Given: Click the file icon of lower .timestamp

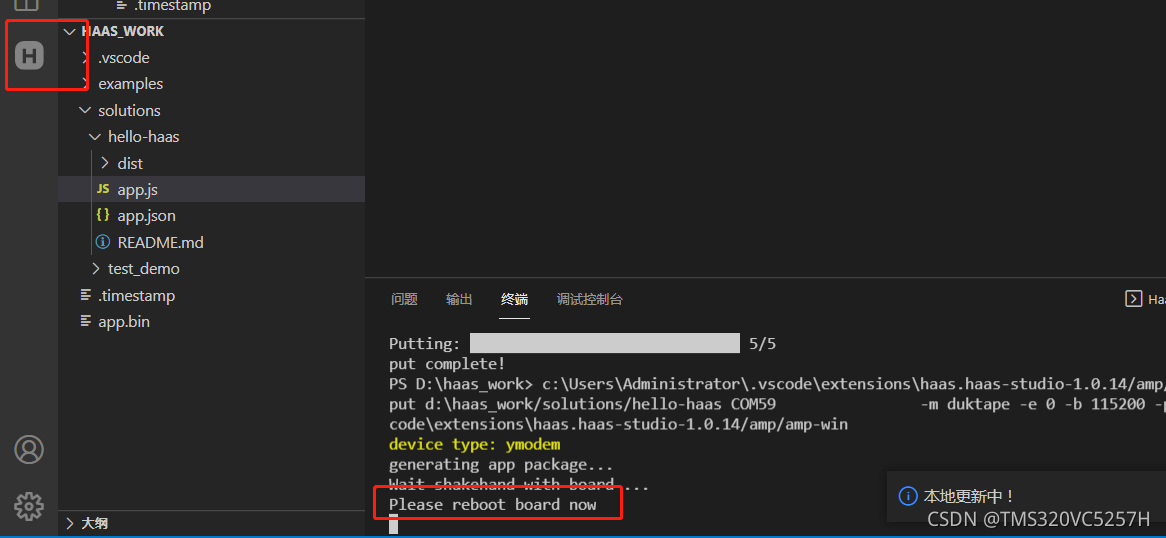Looking at the screenshot, I should 86,295.
